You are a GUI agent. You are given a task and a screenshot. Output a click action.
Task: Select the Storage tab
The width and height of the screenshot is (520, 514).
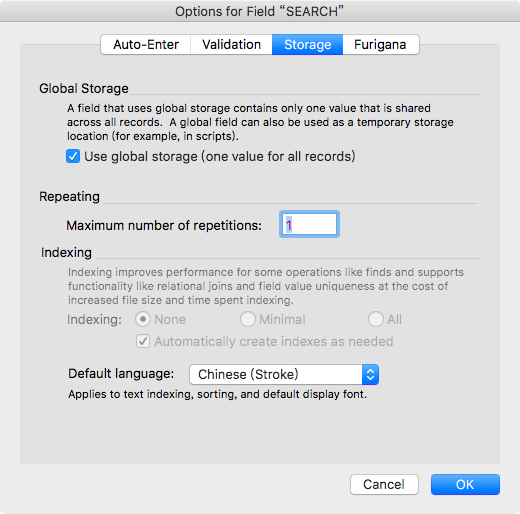[307, 45]
